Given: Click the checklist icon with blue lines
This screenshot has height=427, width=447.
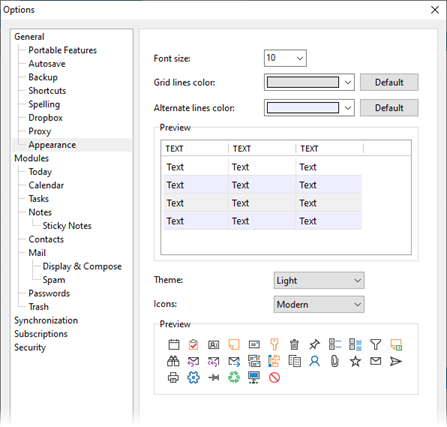Looking at the screenshot, I should [335, 344].
